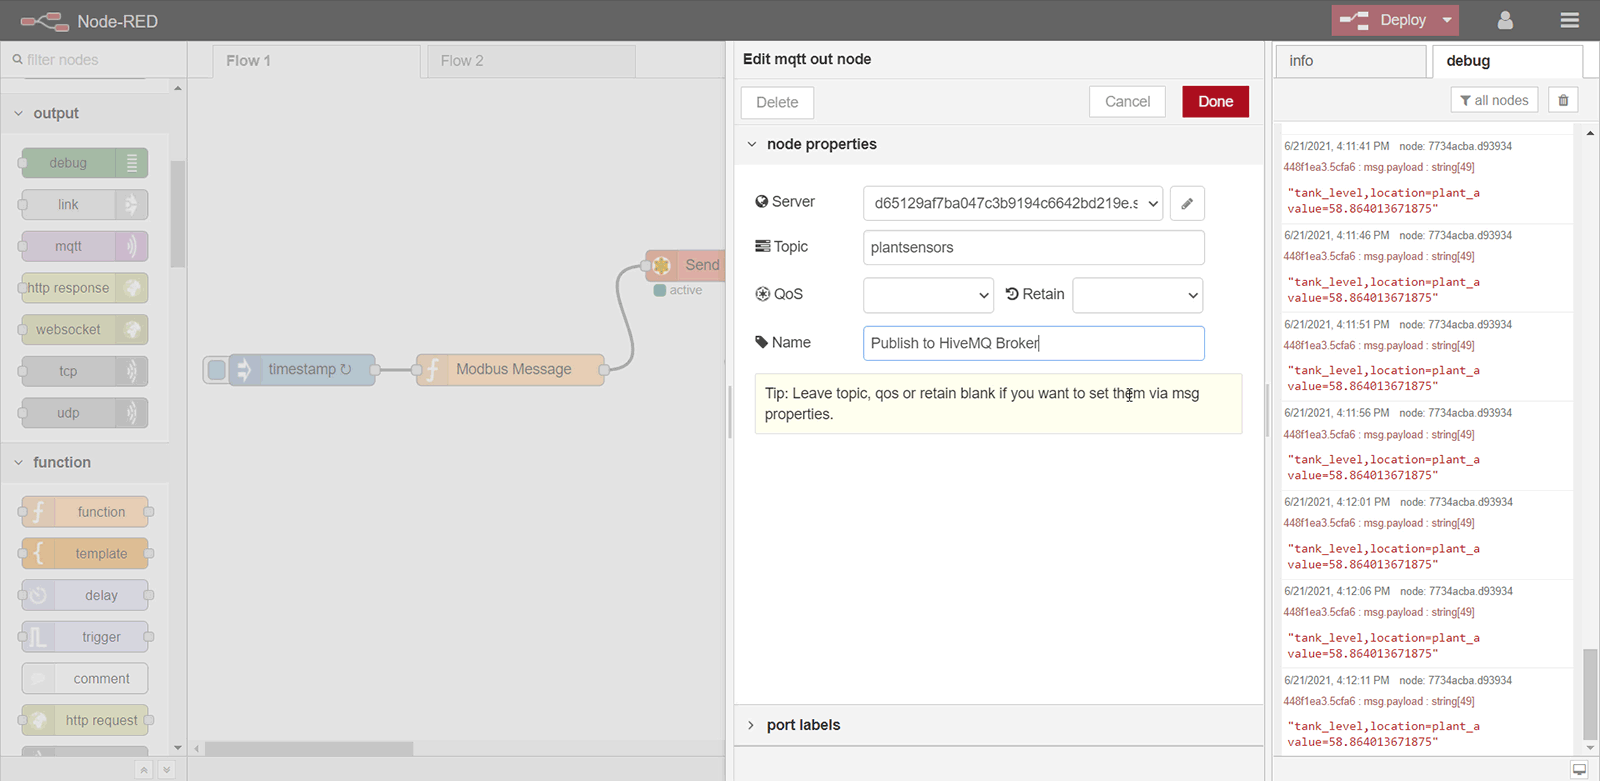The width and height of the screenshot is (1600, 781).
Task: Select the tcp output palette node
Action: point(84,371)
